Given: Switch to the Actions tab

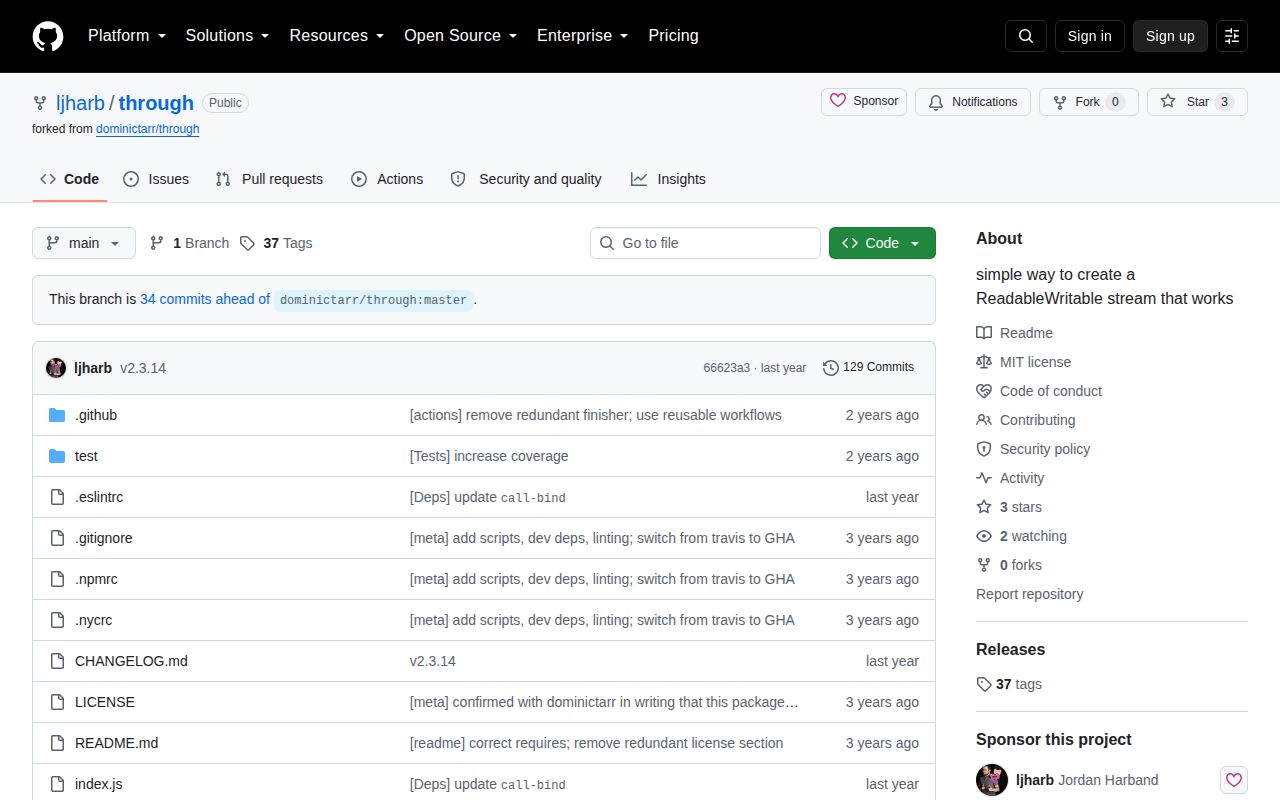Looking at the screenshot, I should [387, 179].
